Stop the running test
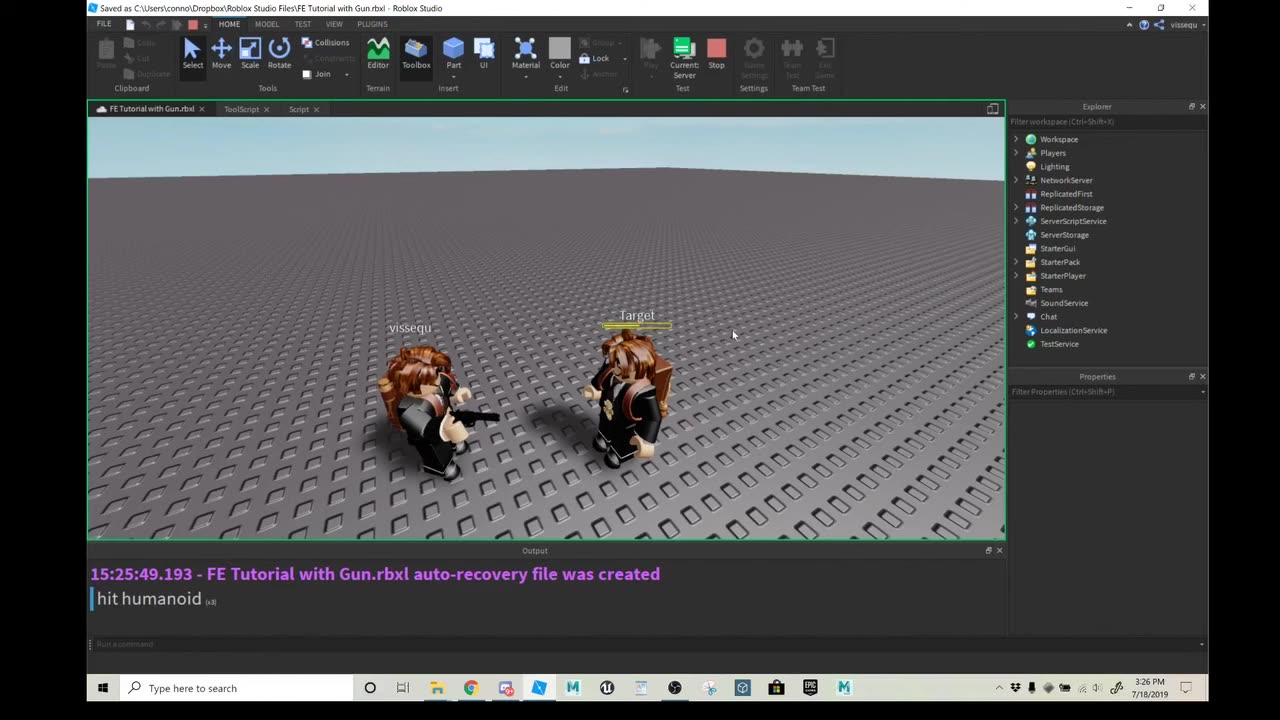Screen dimensions: 1280x720 (716, 54)
